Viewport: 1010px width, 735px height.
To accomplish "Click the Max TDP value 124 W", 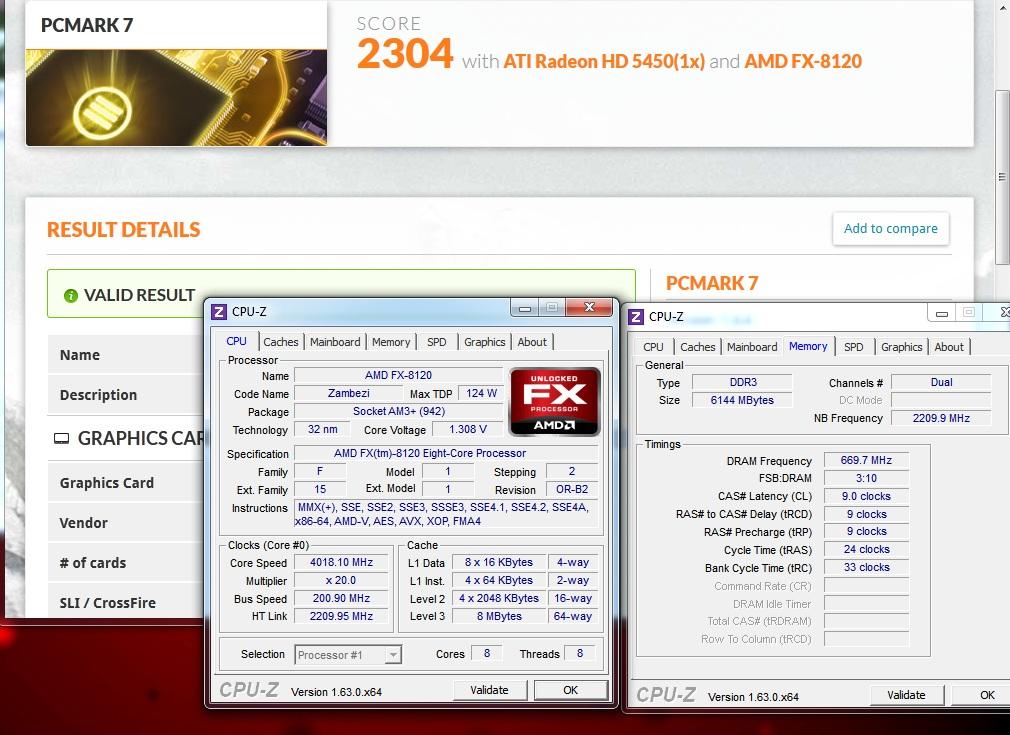I will (x=481, y=393).
